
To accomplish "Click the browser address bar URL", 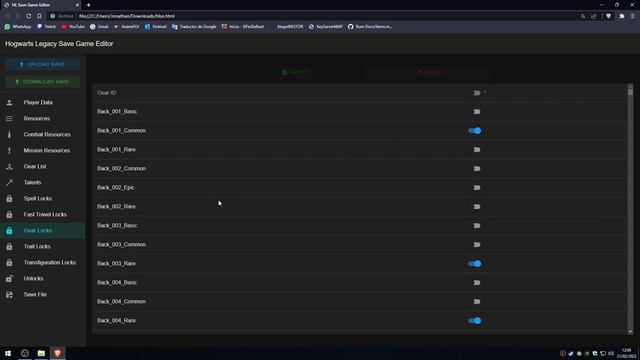I will tap(127, 16).
